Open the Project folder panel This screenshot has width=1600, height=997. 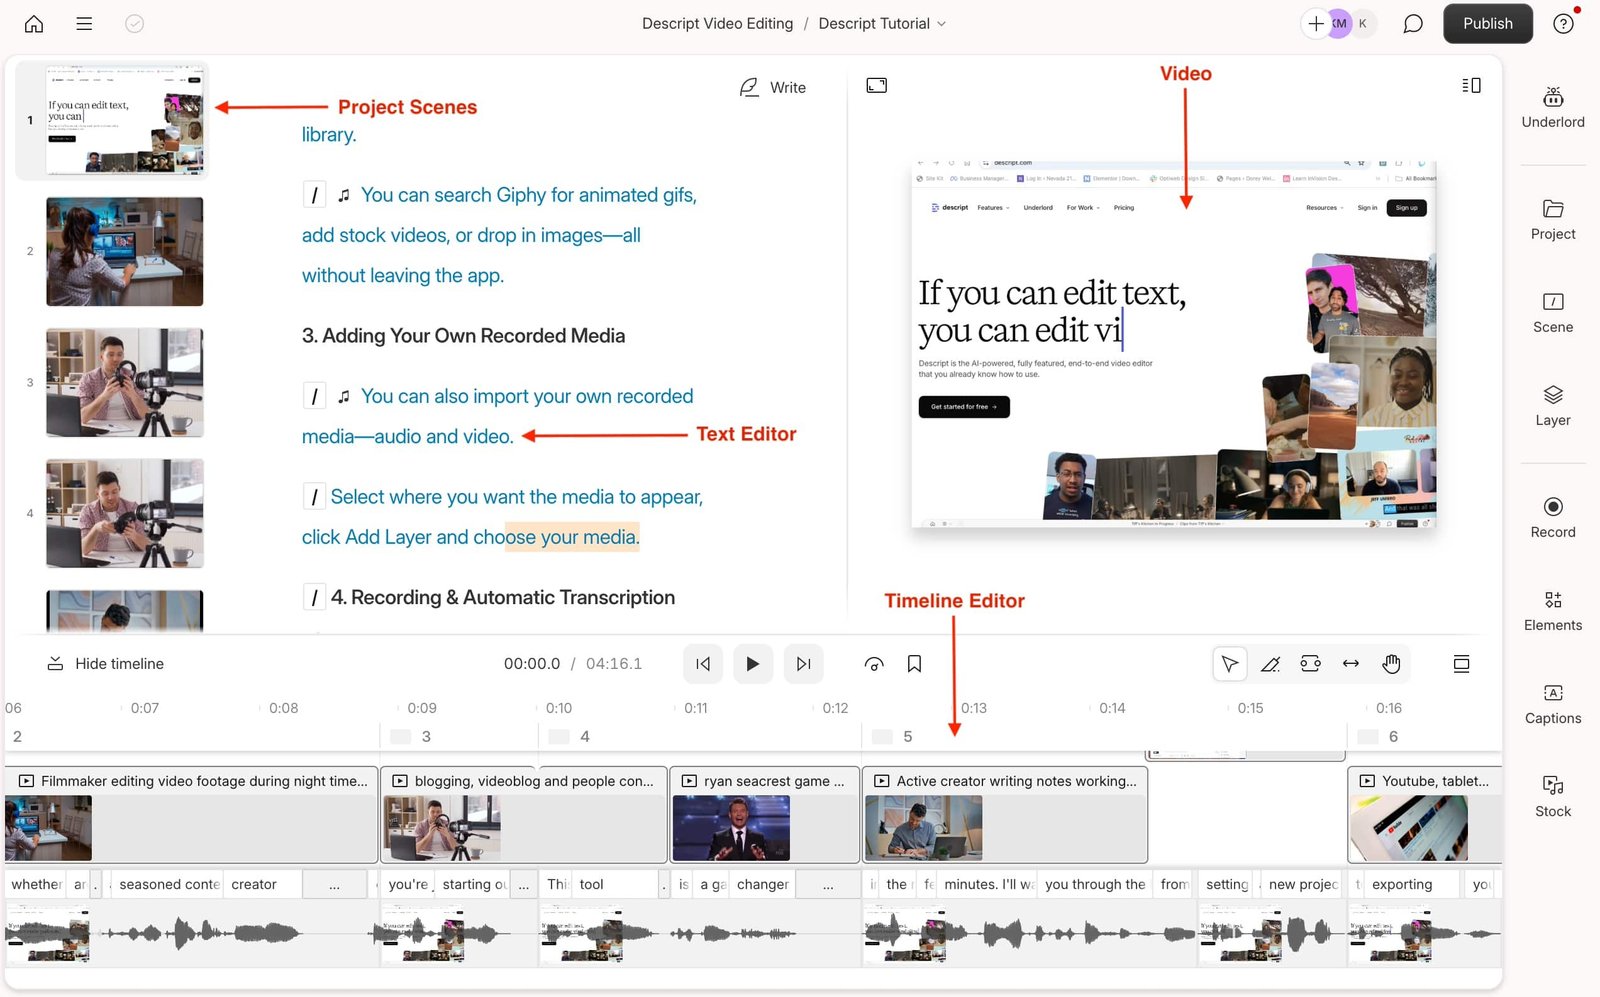(1552, 220)
